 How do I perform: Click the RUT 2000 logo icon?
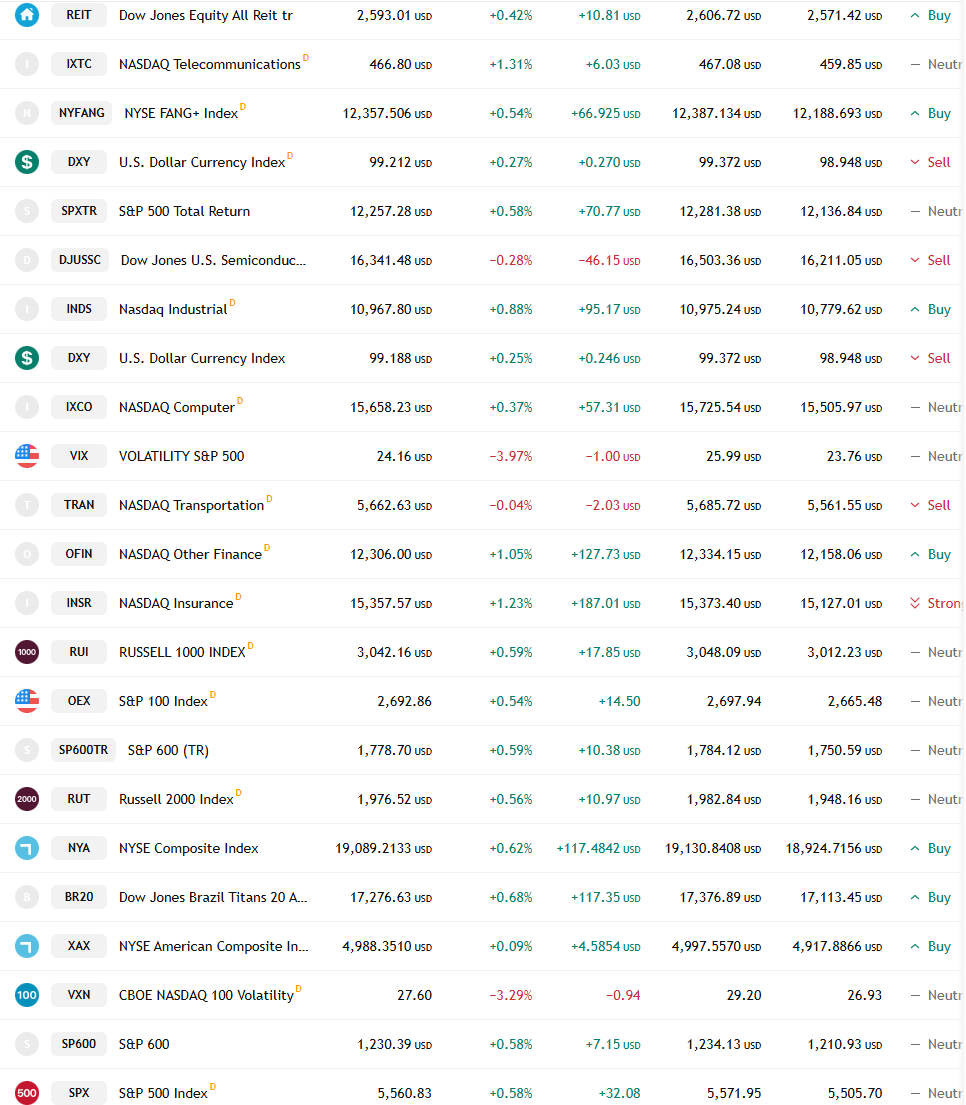(x=27, y=798)
